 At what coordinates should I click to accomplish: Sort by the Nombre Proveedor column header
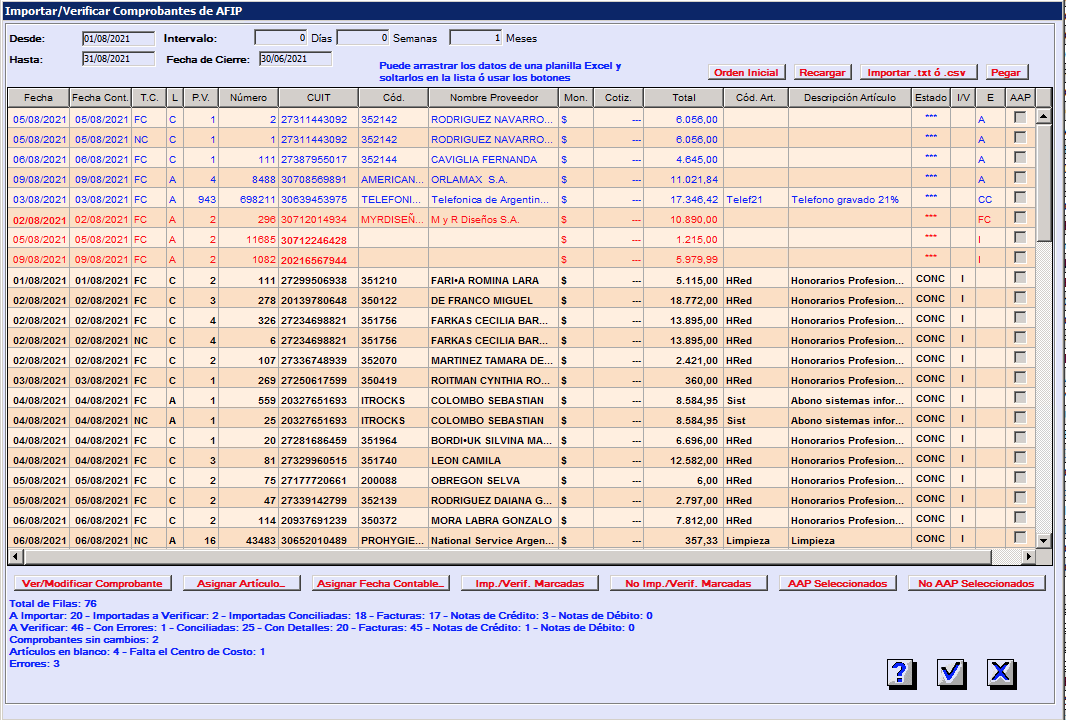494,98
